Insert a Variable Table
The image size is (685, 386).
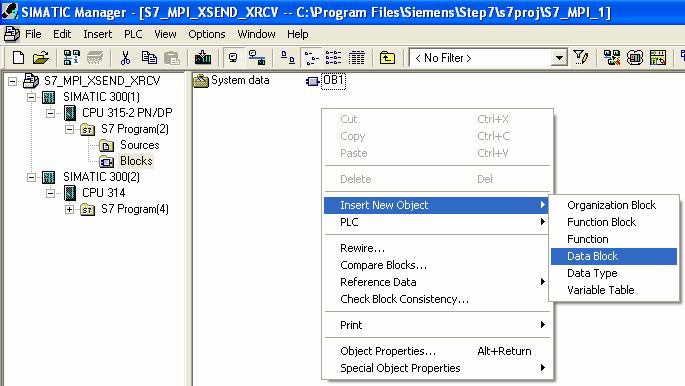(614, 290)
